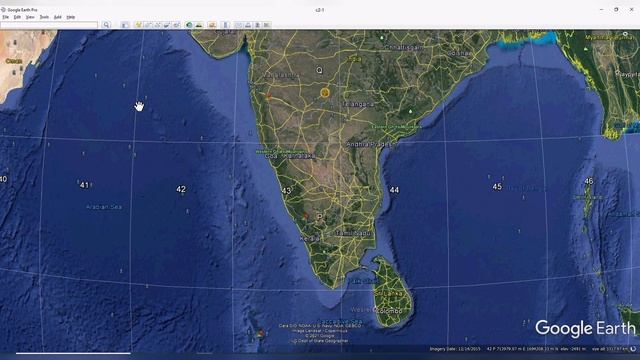Click the grid band letter Q

(x=319, y=70)
